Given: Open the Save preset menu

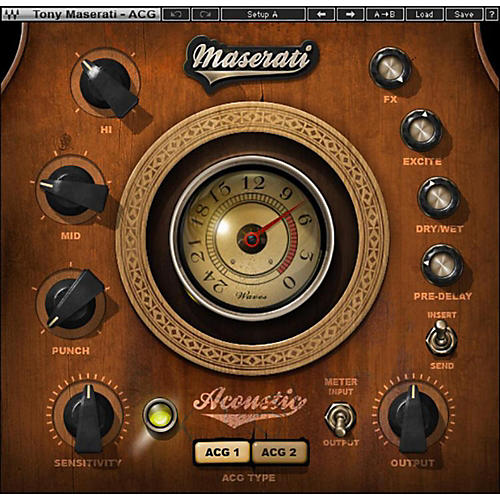Looking at the screenshot, I should [x=464, y=14].
